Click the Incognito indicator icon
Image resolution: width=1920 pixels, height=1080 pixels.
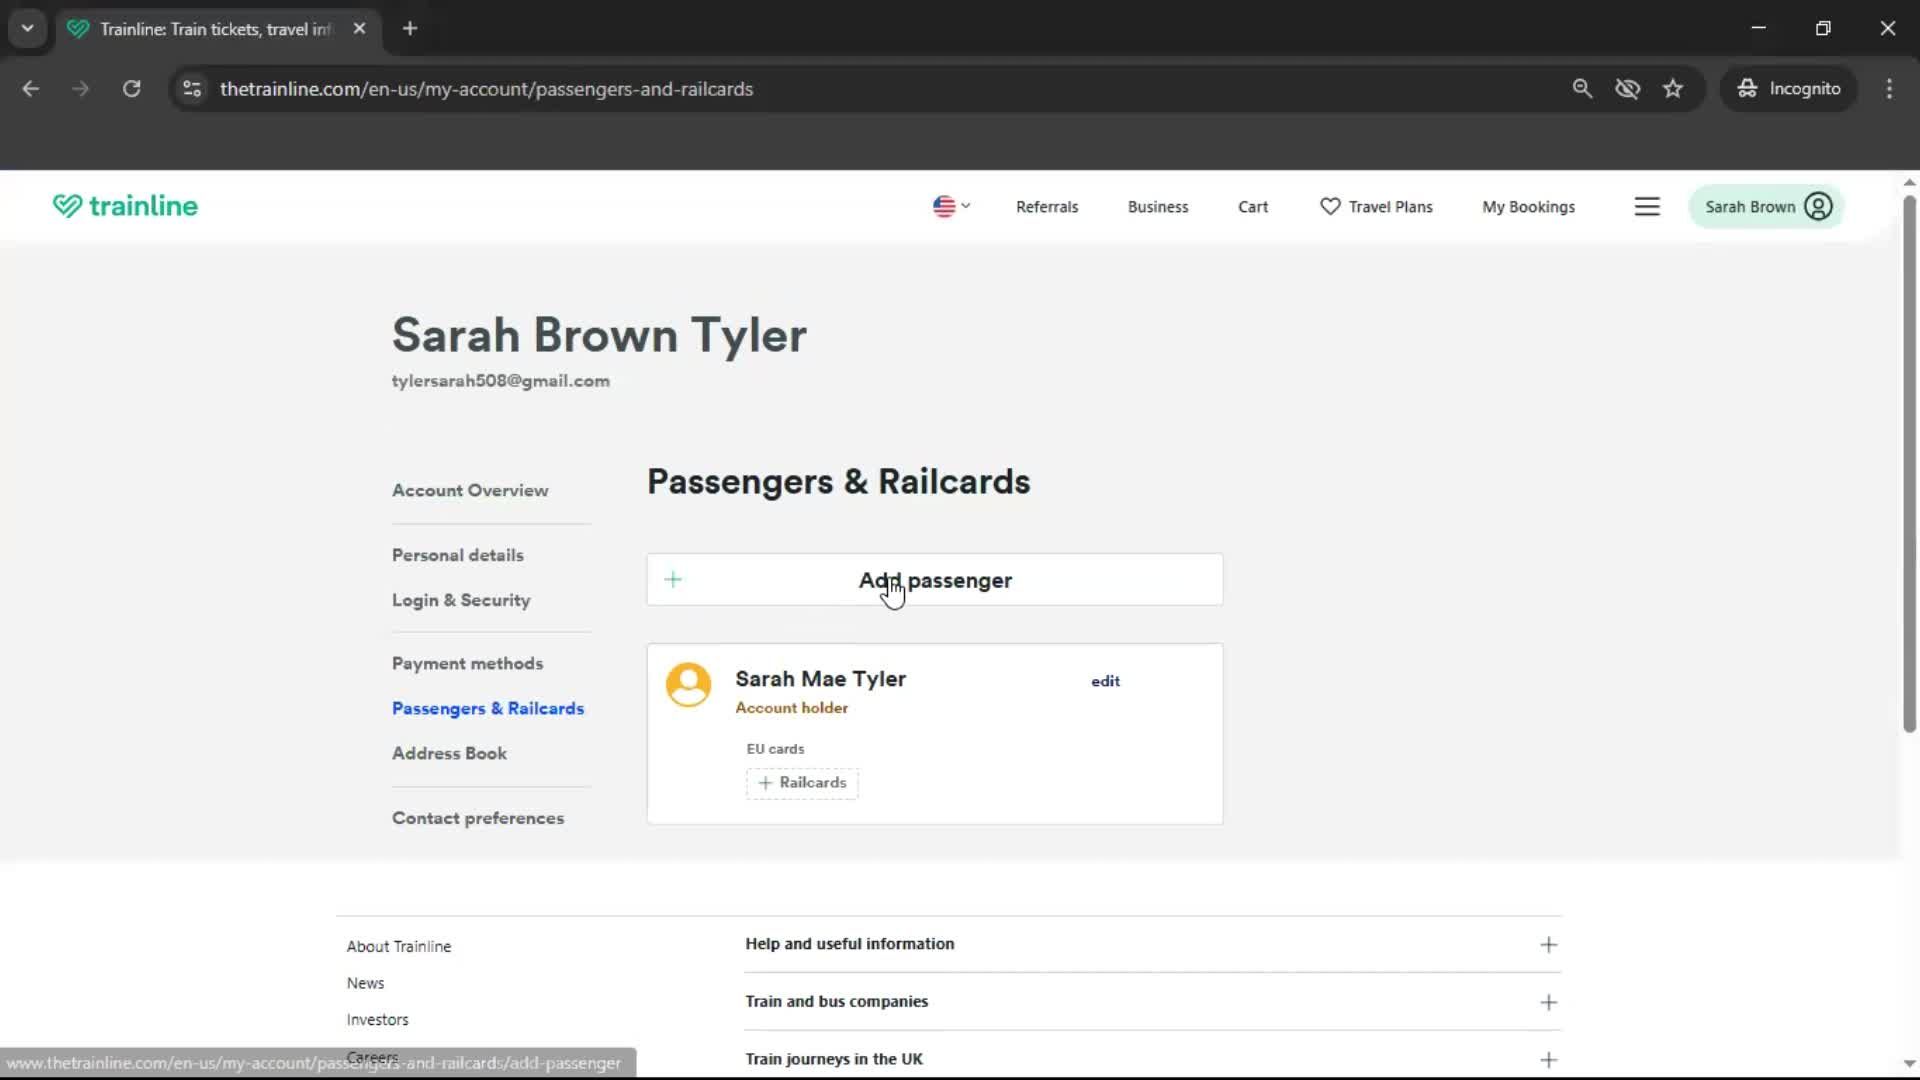[1747, 88]
